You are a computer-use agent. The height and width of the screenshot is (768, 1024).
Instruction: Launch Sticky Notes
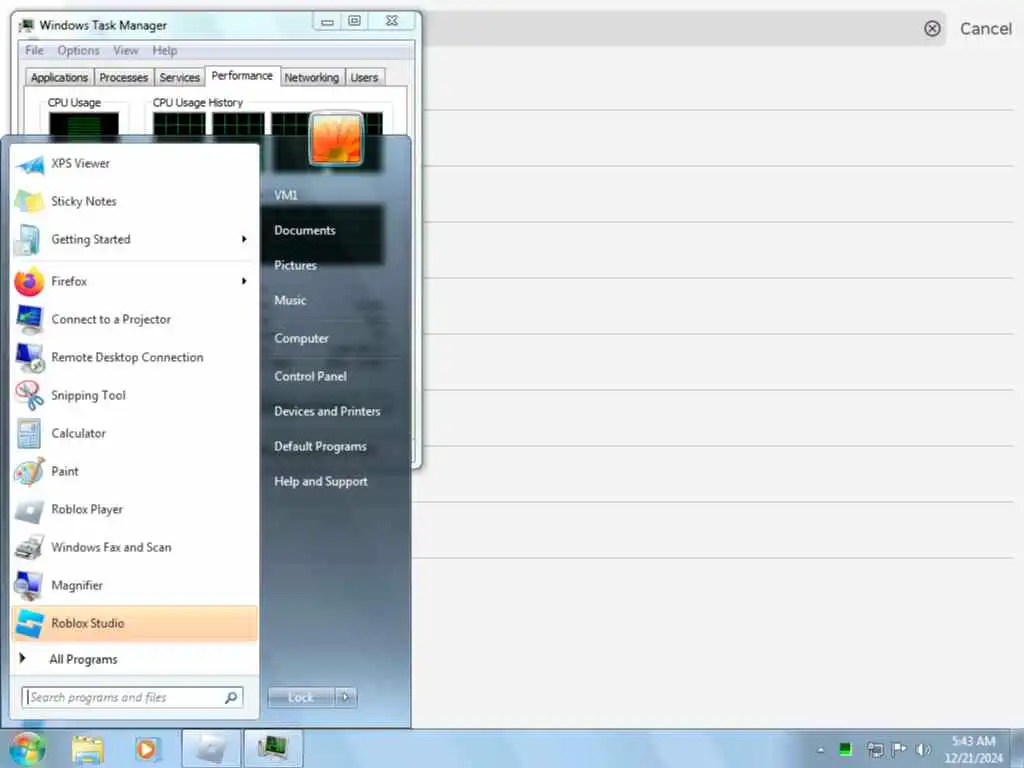135,202
